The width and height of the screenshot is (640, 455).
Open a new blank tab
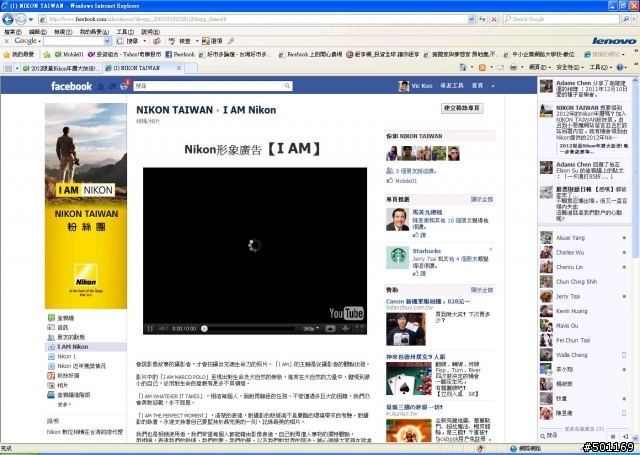click(191, 68)
